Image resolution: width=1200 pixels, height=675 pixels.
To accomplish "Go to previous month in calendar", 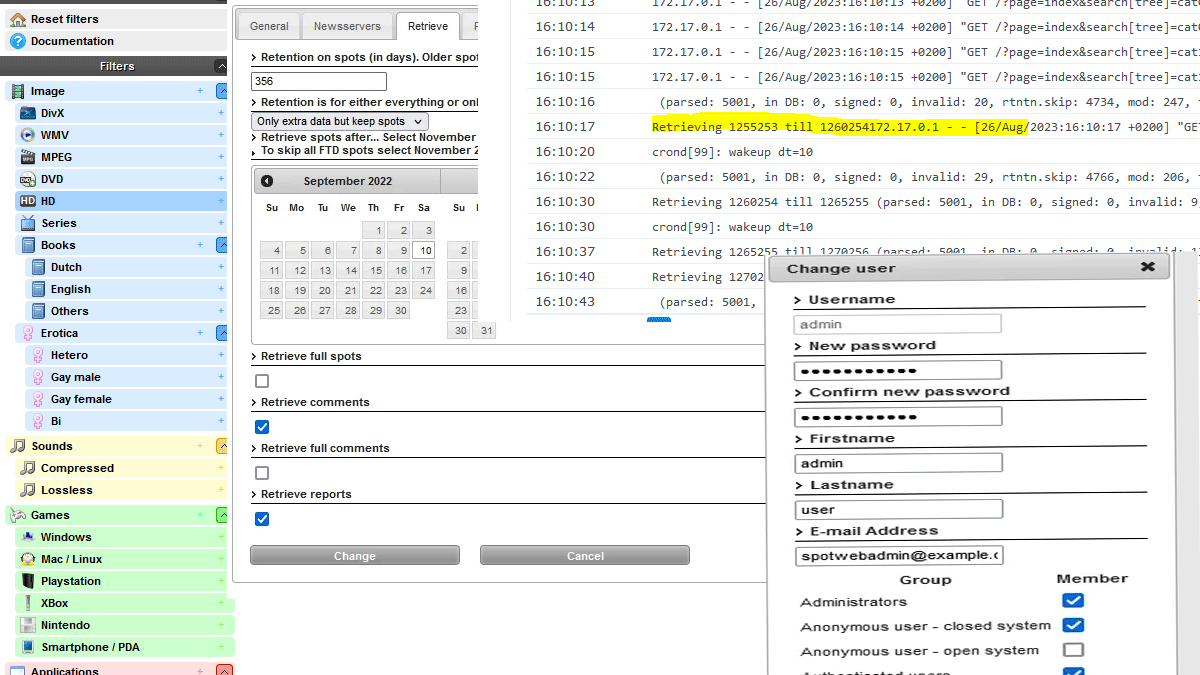I will [267, 181].
